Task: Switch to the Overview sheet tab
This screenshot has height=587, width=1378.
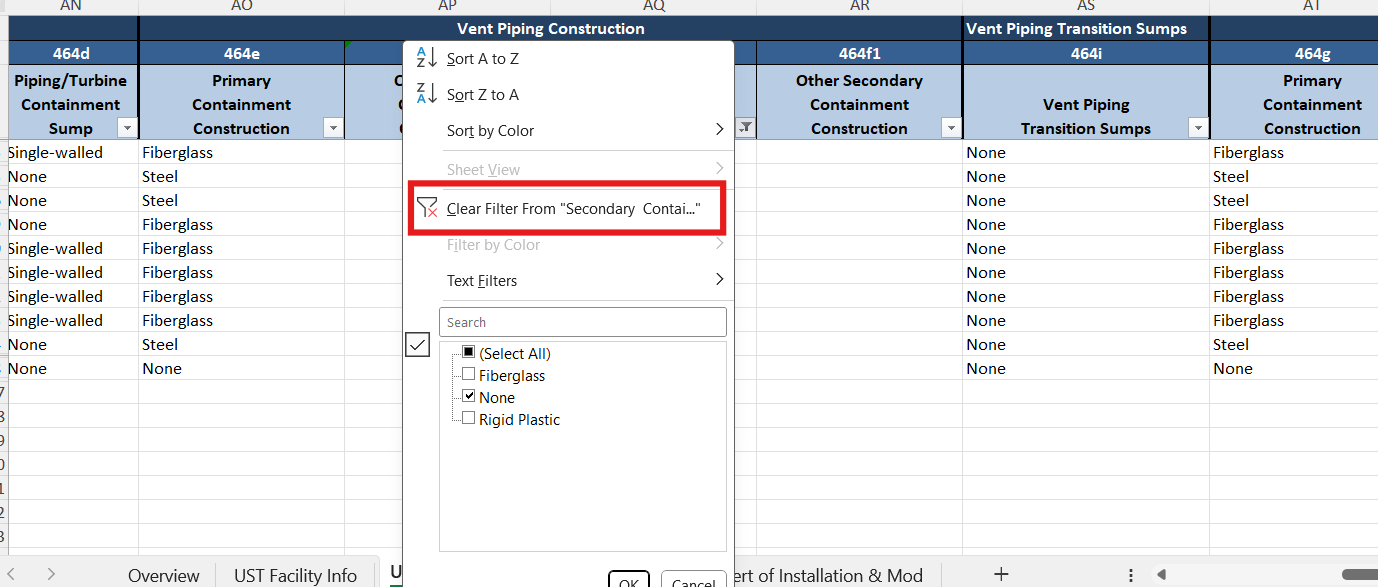Action: pyautogui.click(x=164, y=575)
